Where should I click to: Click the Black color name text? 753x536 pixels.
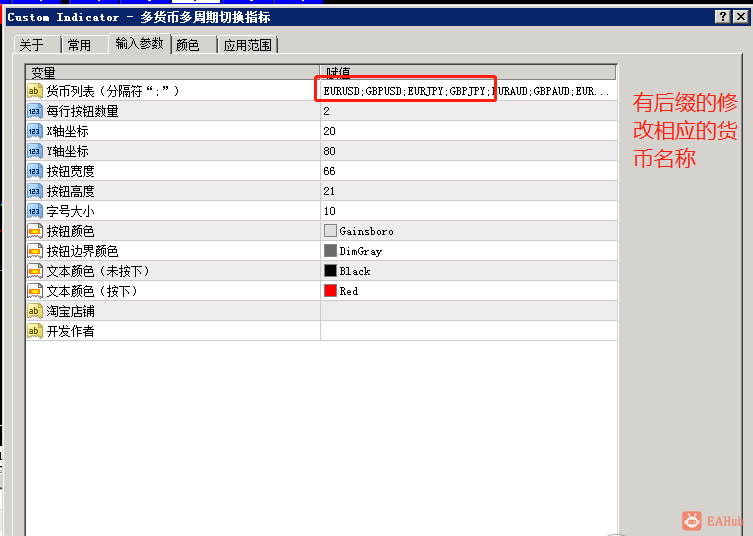(355, 271)
